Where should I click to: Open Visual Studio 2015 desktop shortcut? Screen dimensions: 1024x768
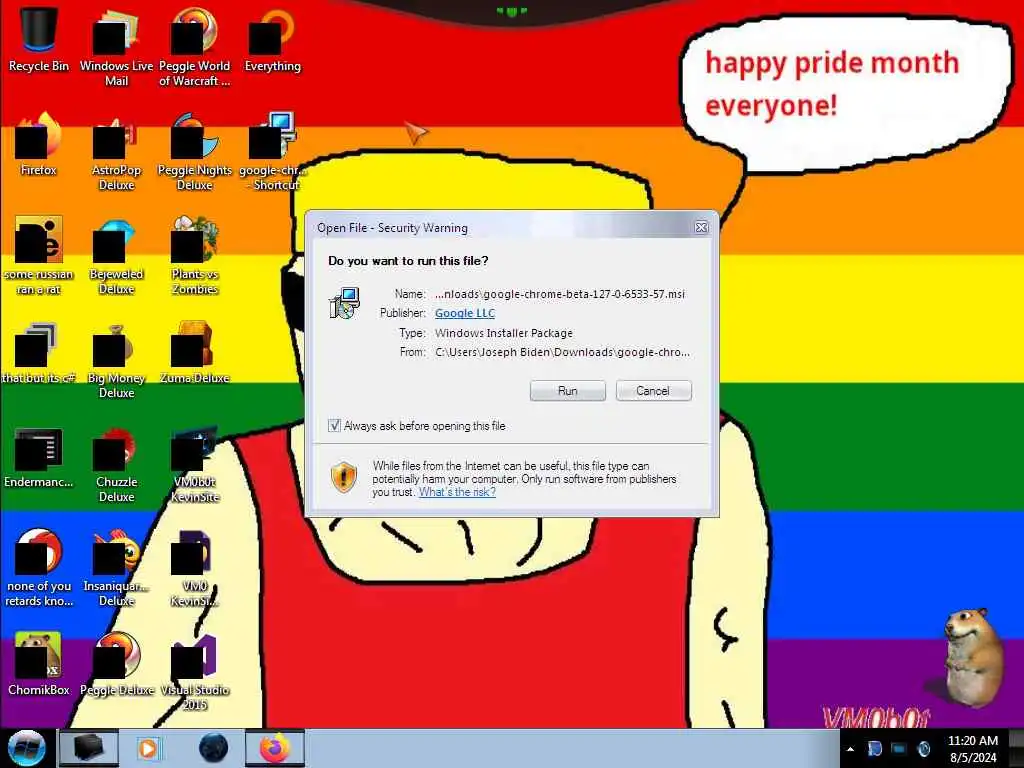pyautogui.click(x=194, y=671)
